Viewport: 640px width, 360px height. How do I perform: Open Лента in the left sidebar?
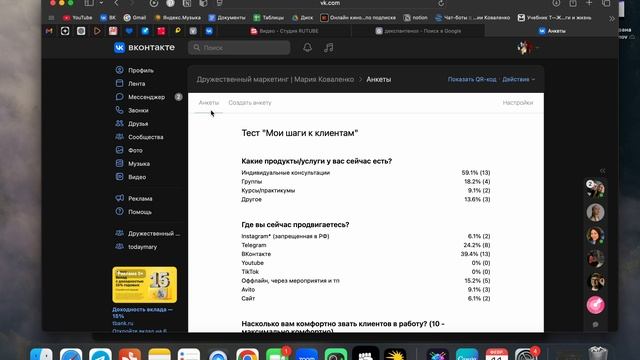pyautogui.click(x=131, y=83)
